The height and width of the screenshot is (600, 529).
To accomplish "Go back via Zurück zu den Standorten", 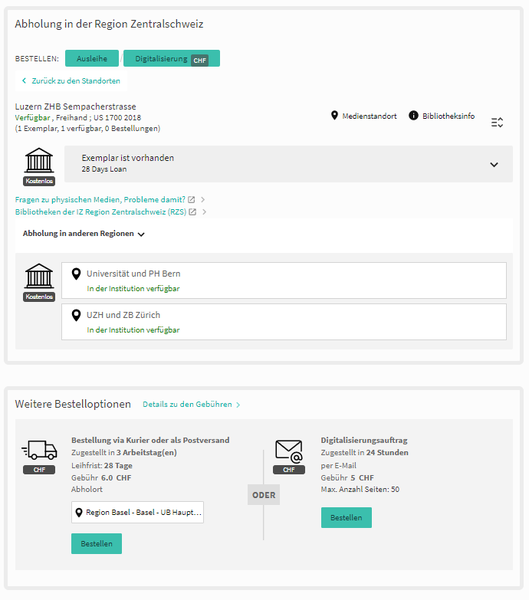I will pyautogui.click(x=71, y=81).
